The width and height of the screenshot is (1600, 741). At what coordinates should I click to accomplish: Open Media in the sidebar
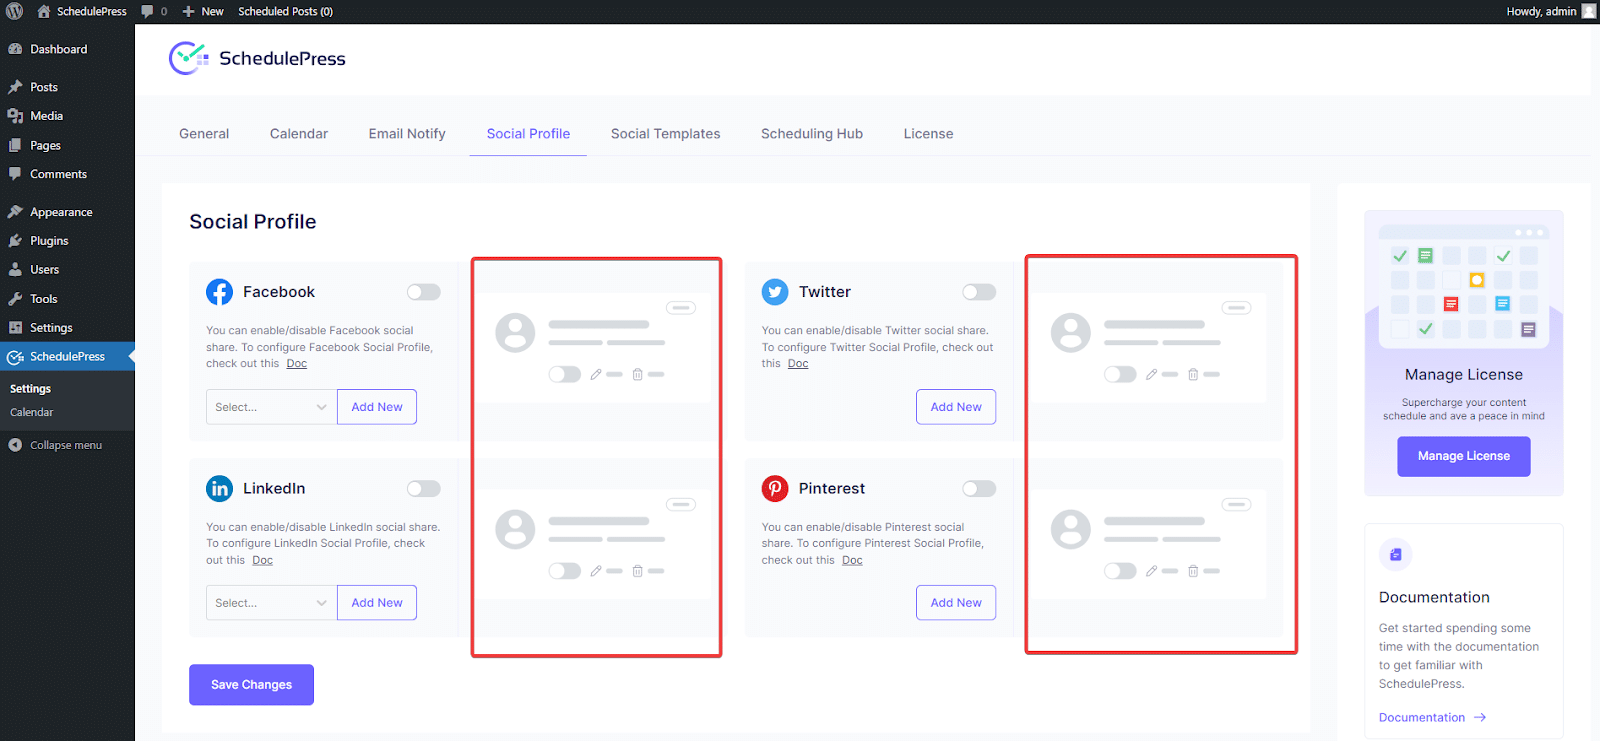[x=67, y=116]
